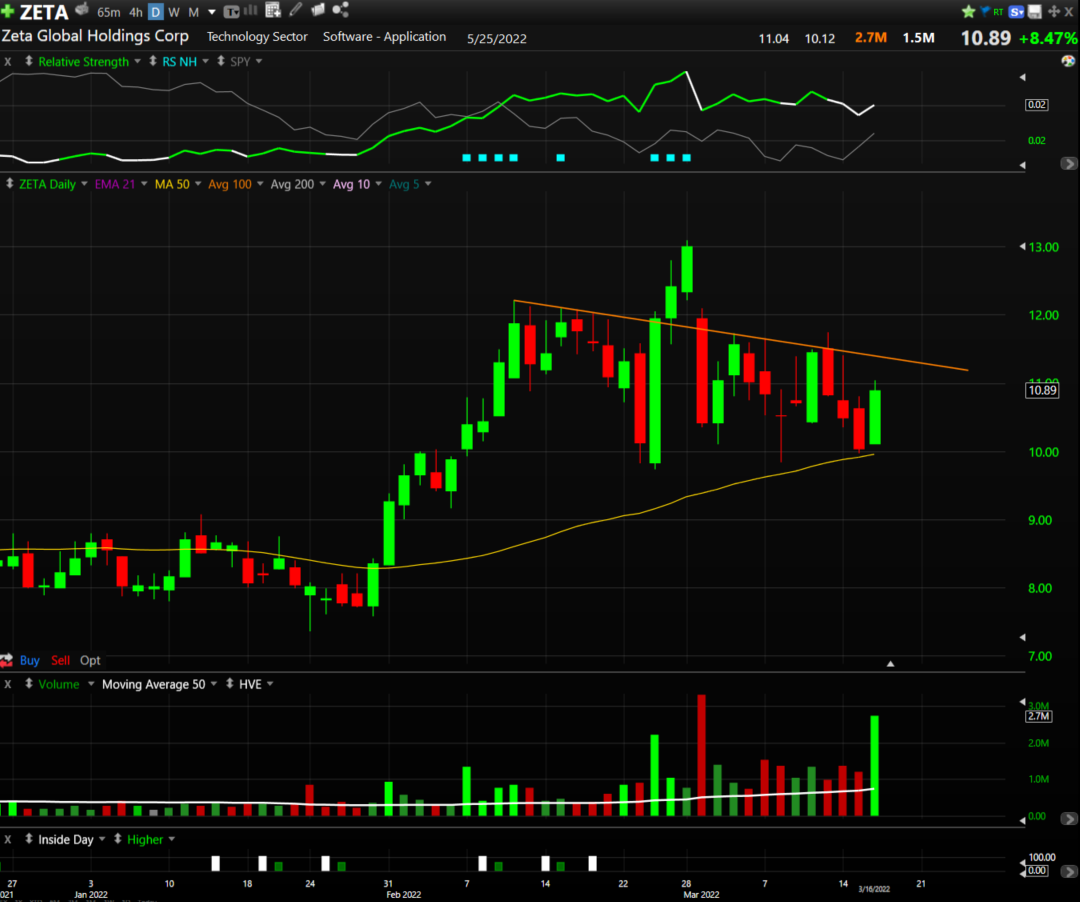The height and width of the screenshot is (902, 1080).
Task: Close the Volume pane with X
Action: click(8, 684)
